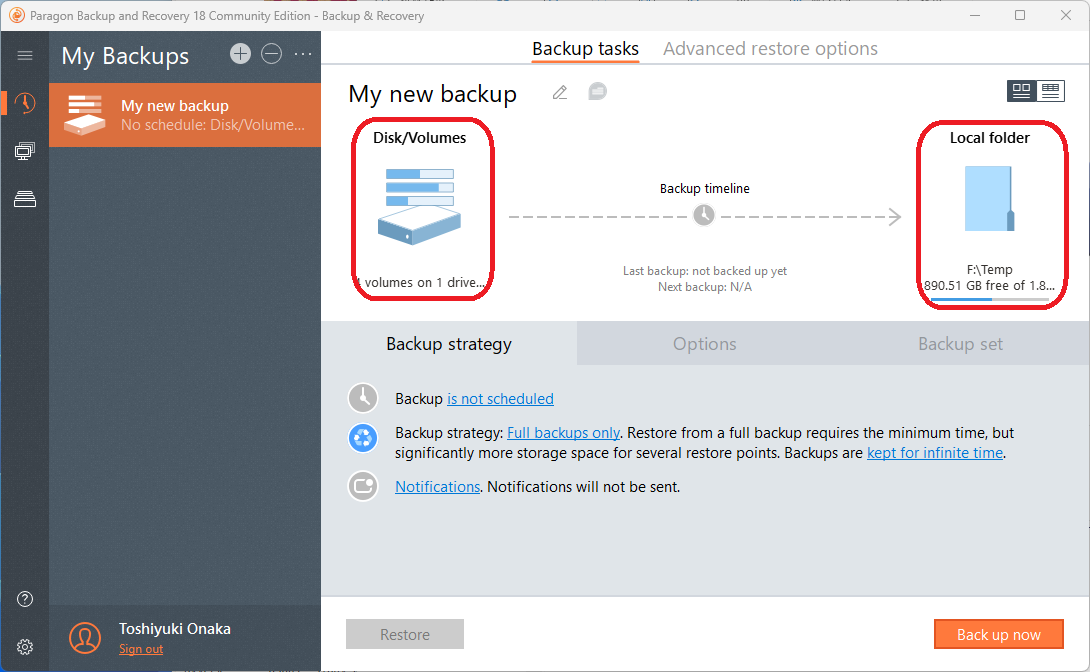The height and width of the screenshot is (672, 1090).
Task: Switch to the Backup set tab
Action: [960, 344]
